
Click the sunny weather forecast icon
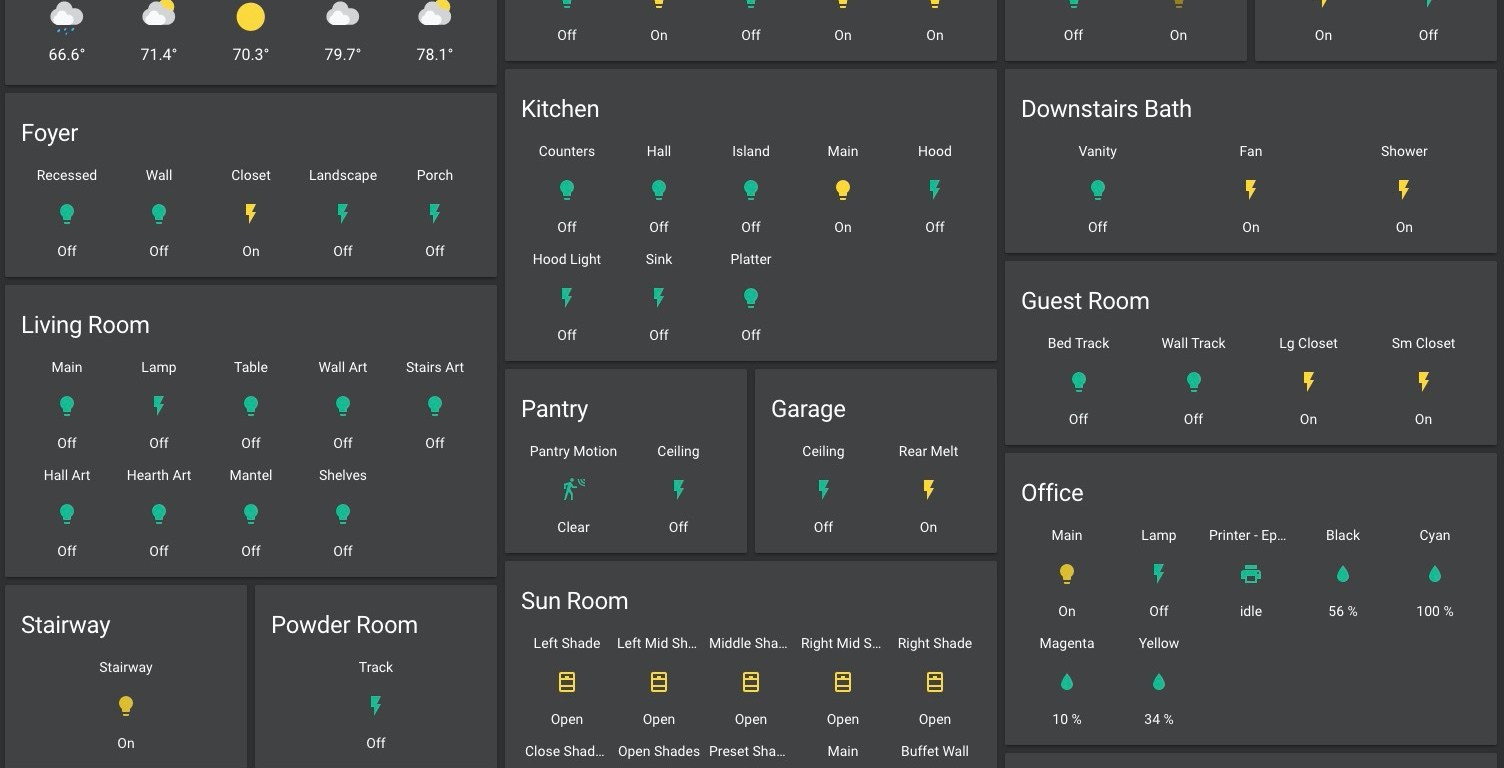click(250, 17)
